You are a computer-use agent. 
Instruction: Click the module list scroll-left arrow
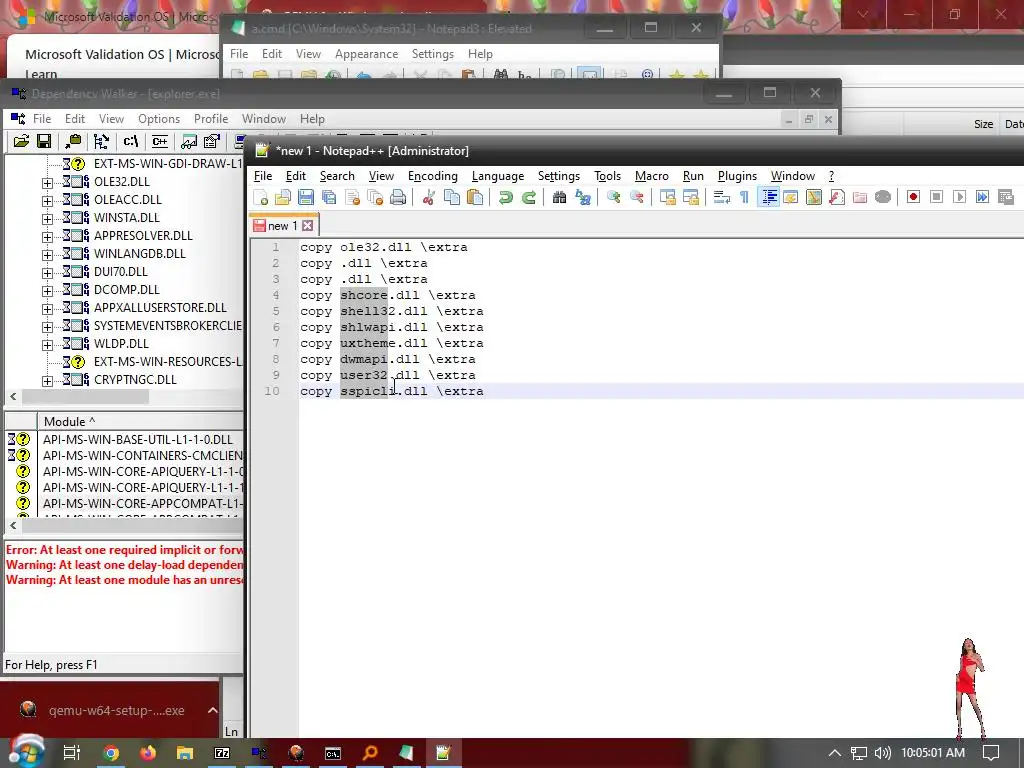point(13,525)
